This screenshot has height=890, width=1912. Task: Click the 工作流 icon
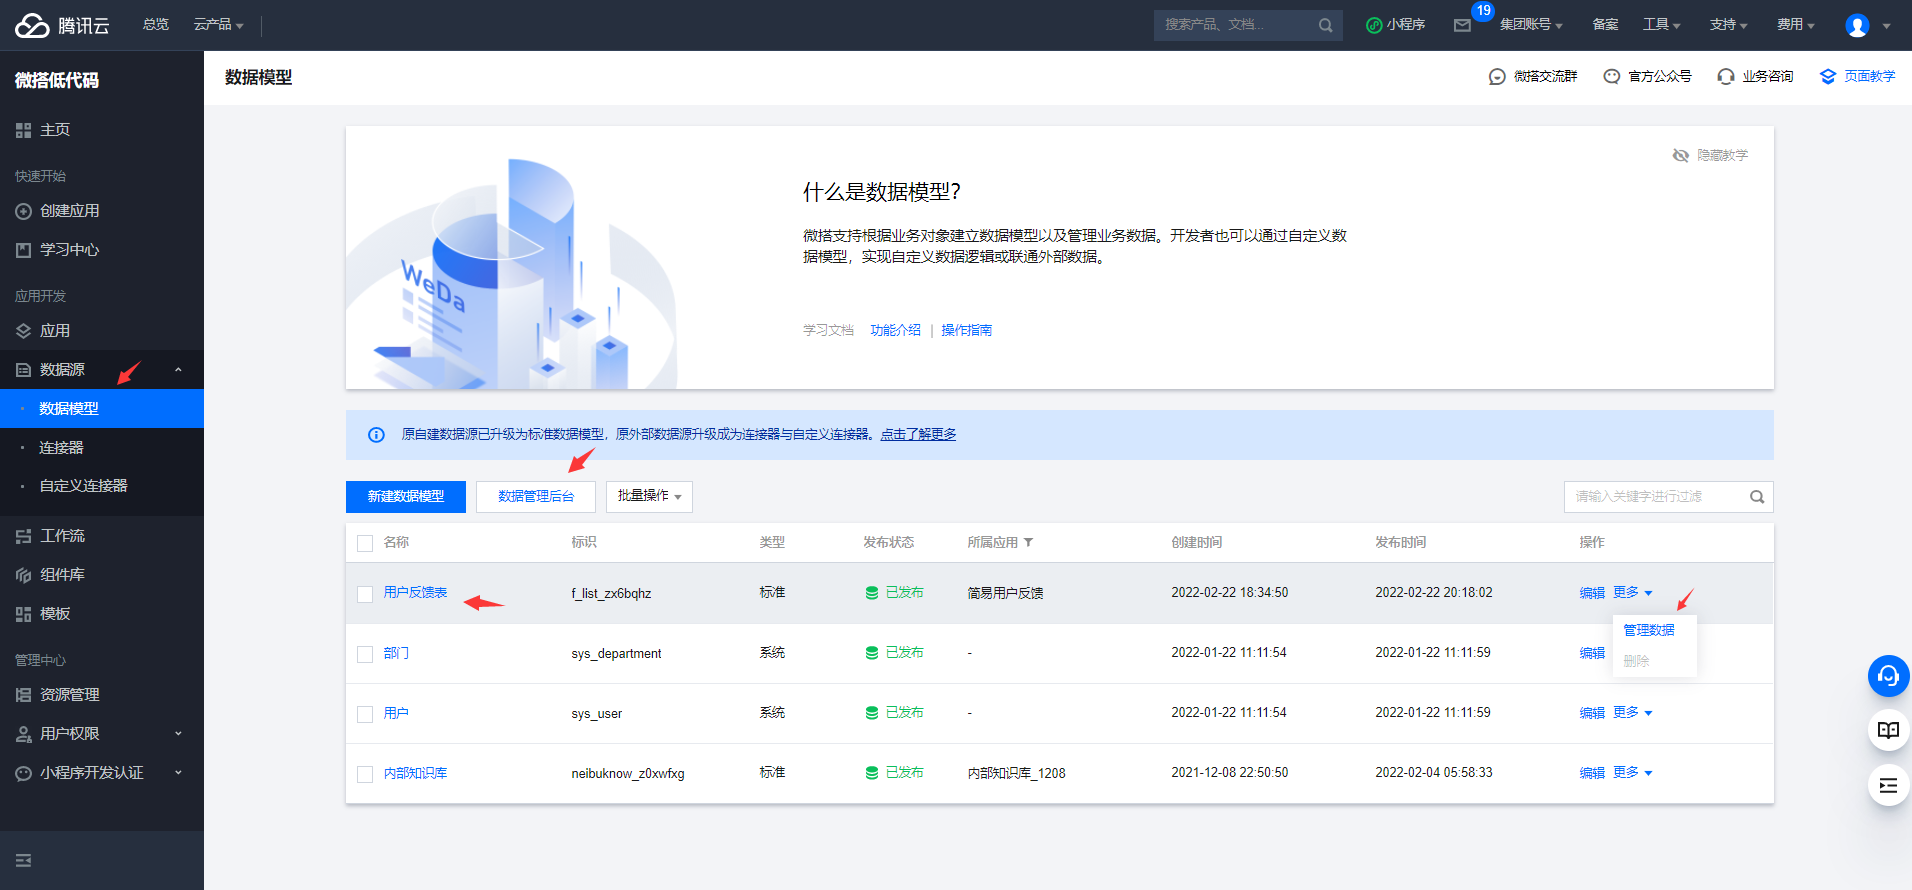(x=23, y=536)
